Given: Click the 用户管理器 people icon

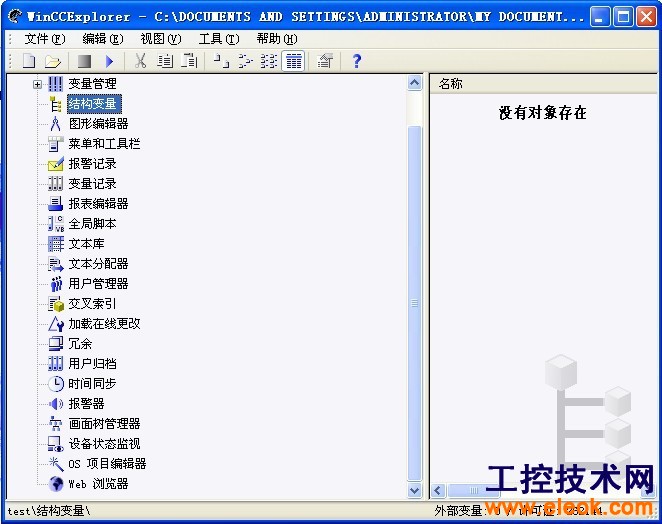Looking at the screenshot, I should [55, 284].
